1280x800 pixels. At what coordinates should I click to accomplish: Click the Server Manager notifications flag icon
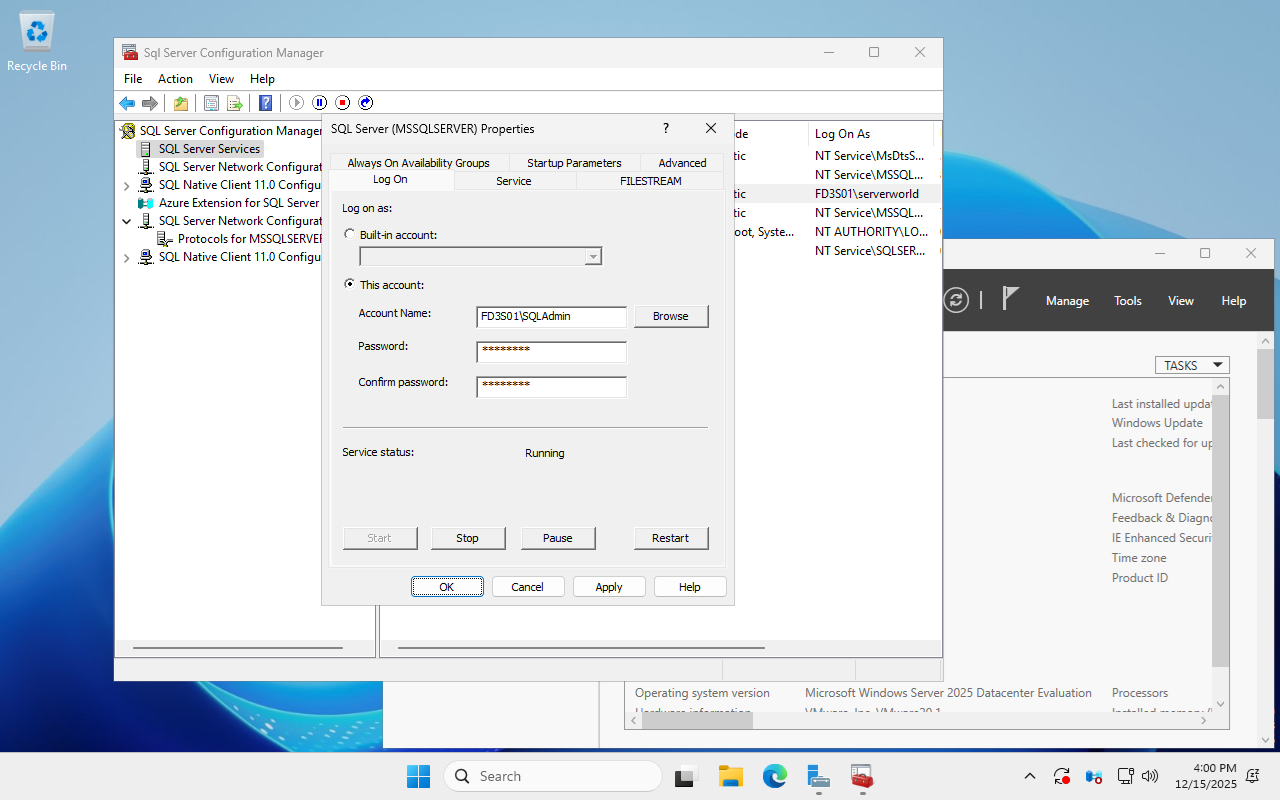point(1011,300)
